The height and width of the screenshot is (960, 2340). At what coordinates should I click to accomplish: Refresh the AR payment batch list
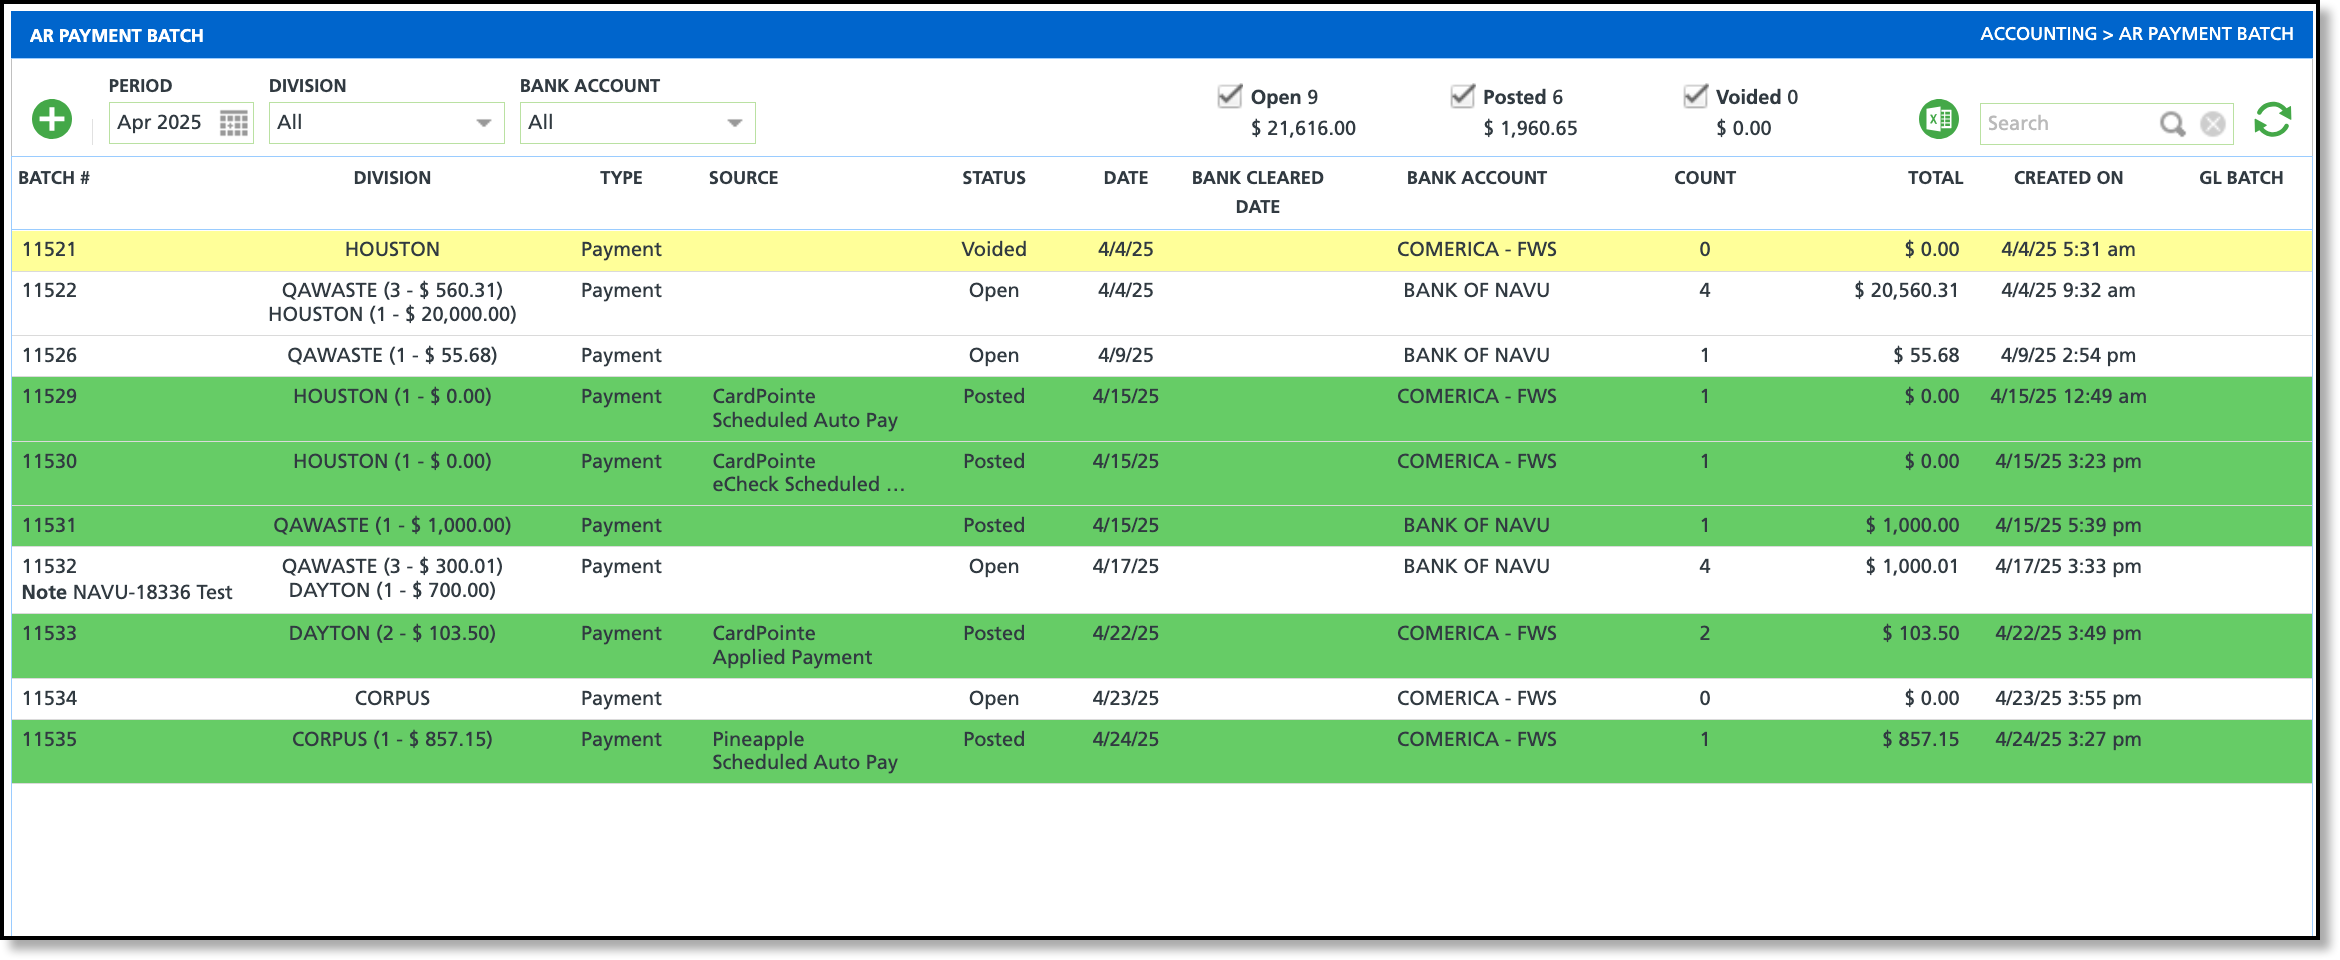2273,120
